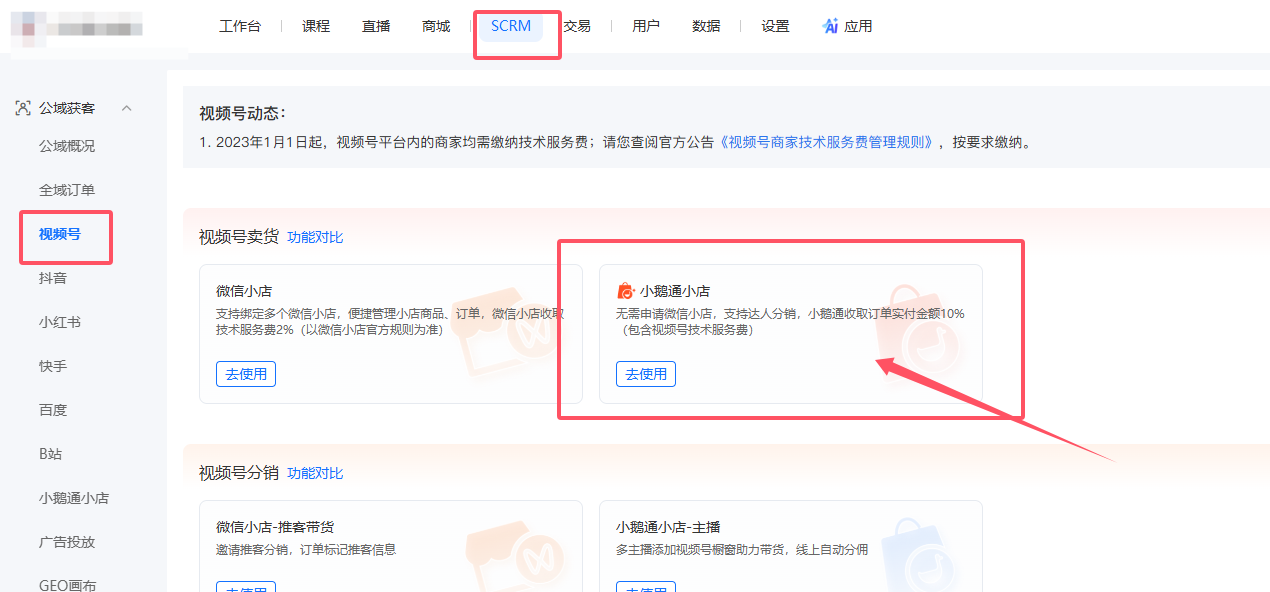Open 百度 in the sidebar
This screenshot has width=1270, height=592.
[53, 410]
